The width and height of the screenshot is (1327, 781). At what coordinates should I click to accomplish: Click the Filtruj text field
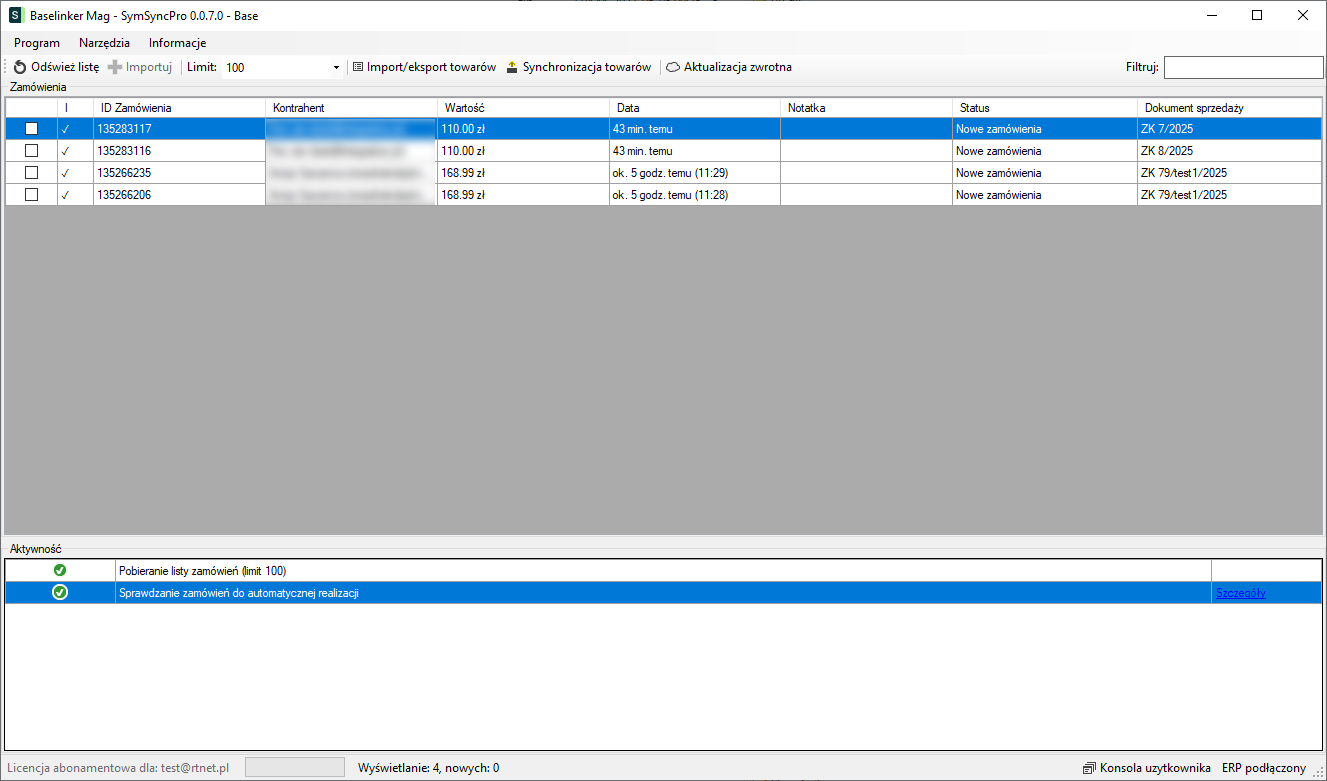(x=1243, y=67)
